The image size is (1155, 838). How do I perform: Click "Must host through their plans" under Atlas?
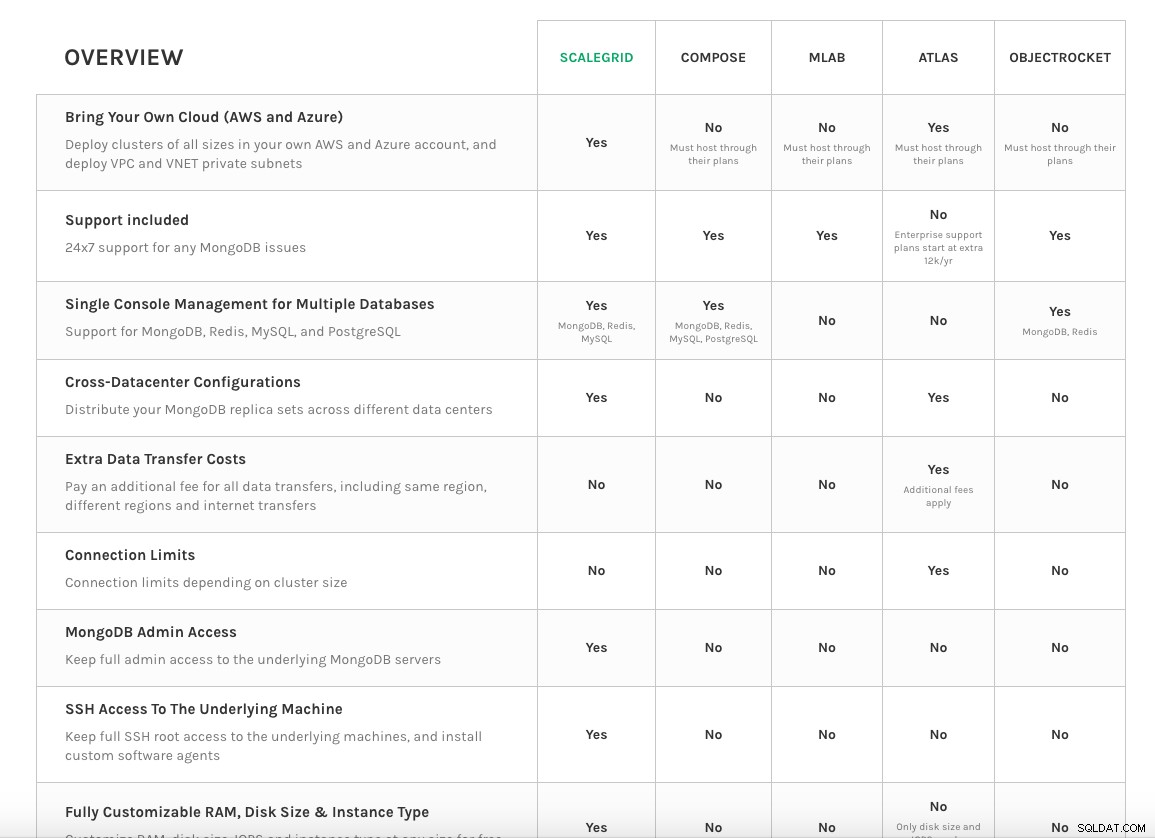pyautogui.click(x=938, y=154)
